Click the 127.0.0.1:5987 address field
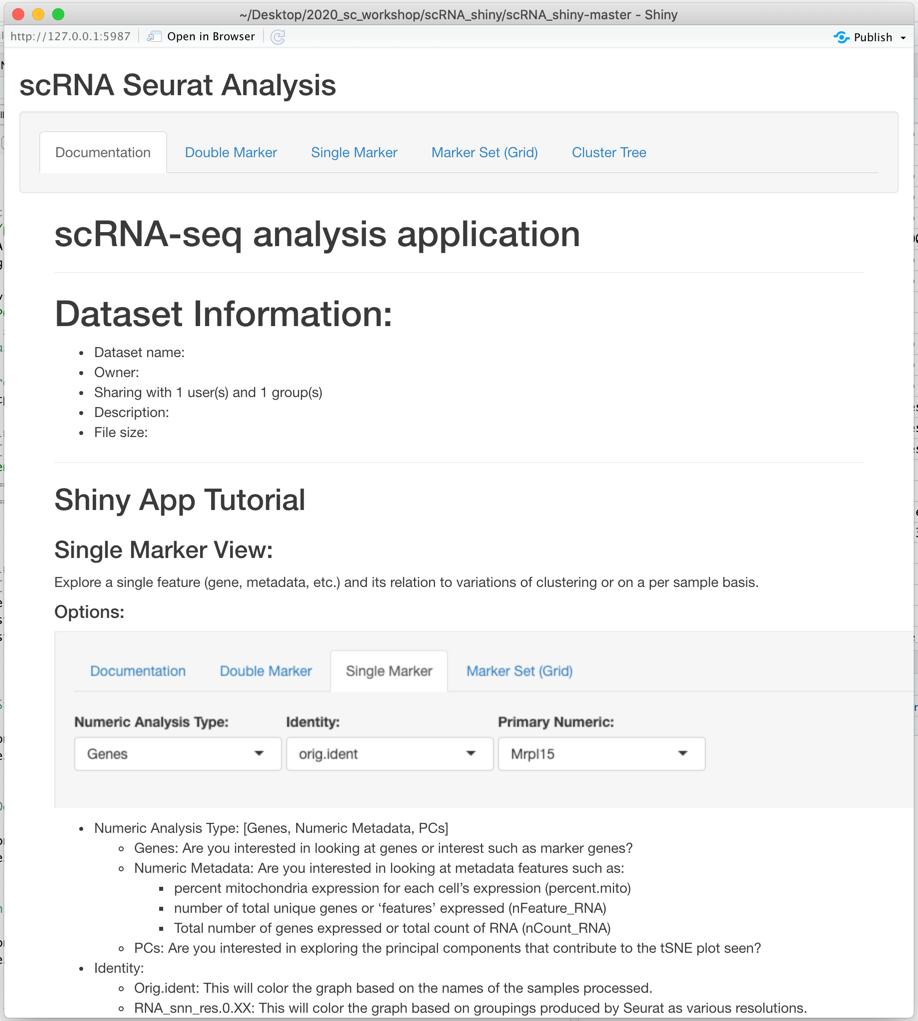The height and width of the screenshot is (1021, 918). click(70, 37)
